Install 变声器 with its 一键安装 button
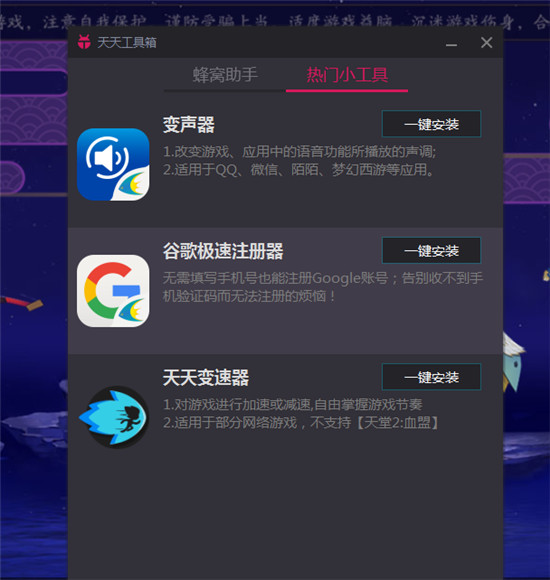550x580 pixels. pos(431,124)
